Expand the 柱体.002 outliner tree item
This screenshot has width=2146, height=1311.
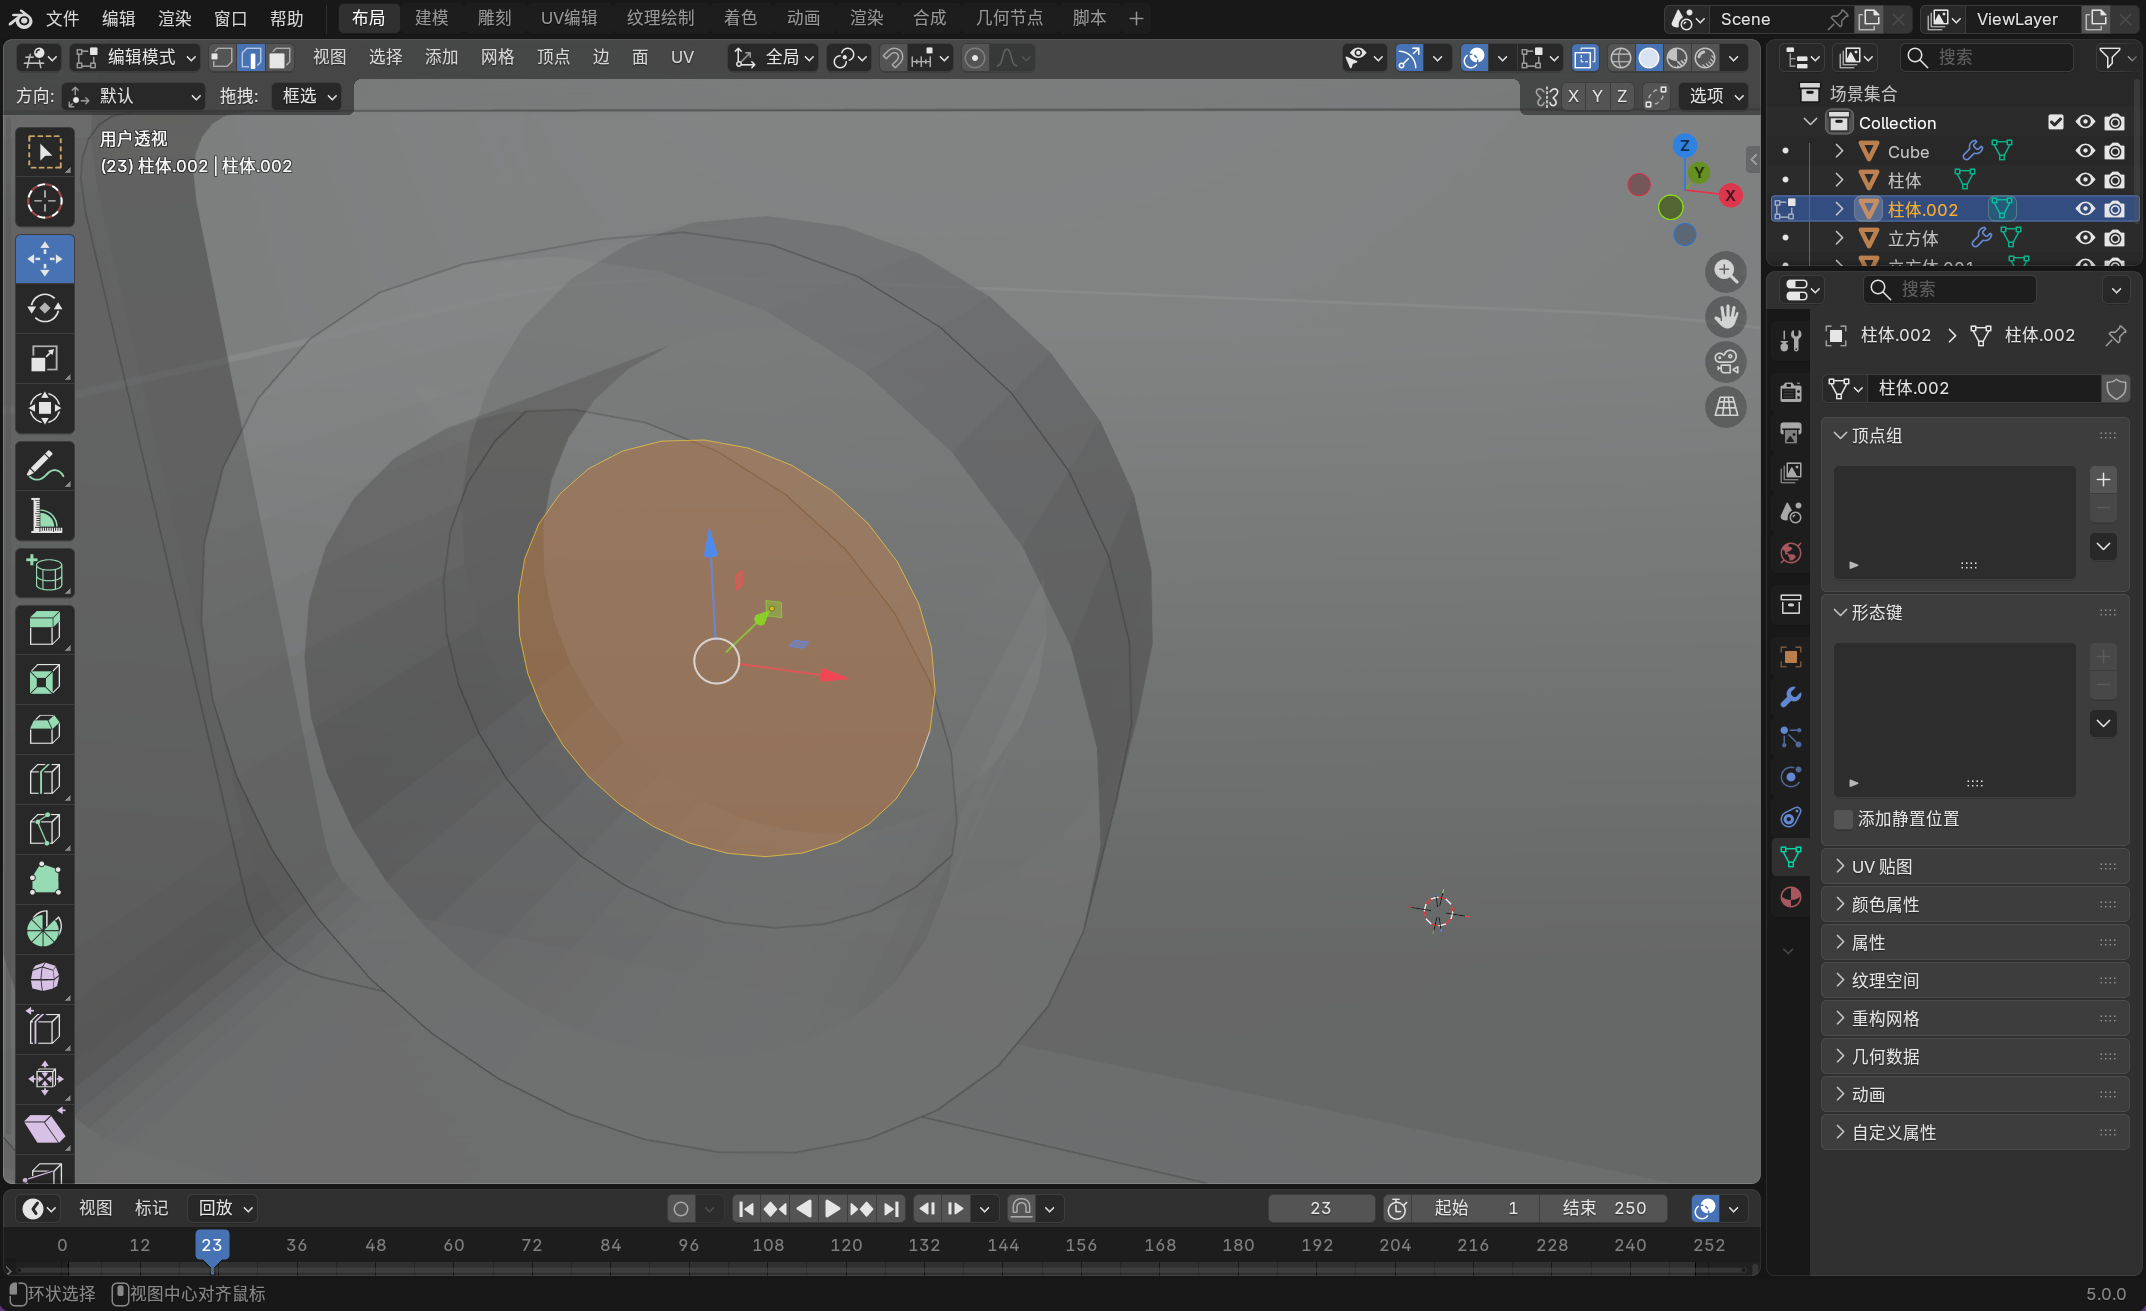click(1838, 209)
